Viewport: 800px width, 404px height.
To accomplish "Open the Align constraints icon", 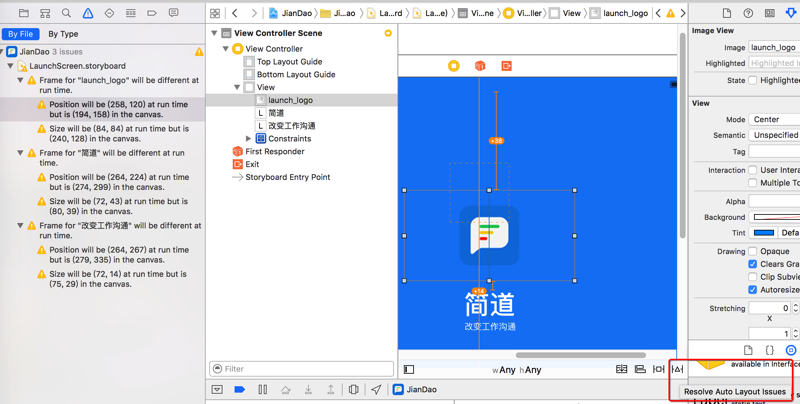I will 640,369.
